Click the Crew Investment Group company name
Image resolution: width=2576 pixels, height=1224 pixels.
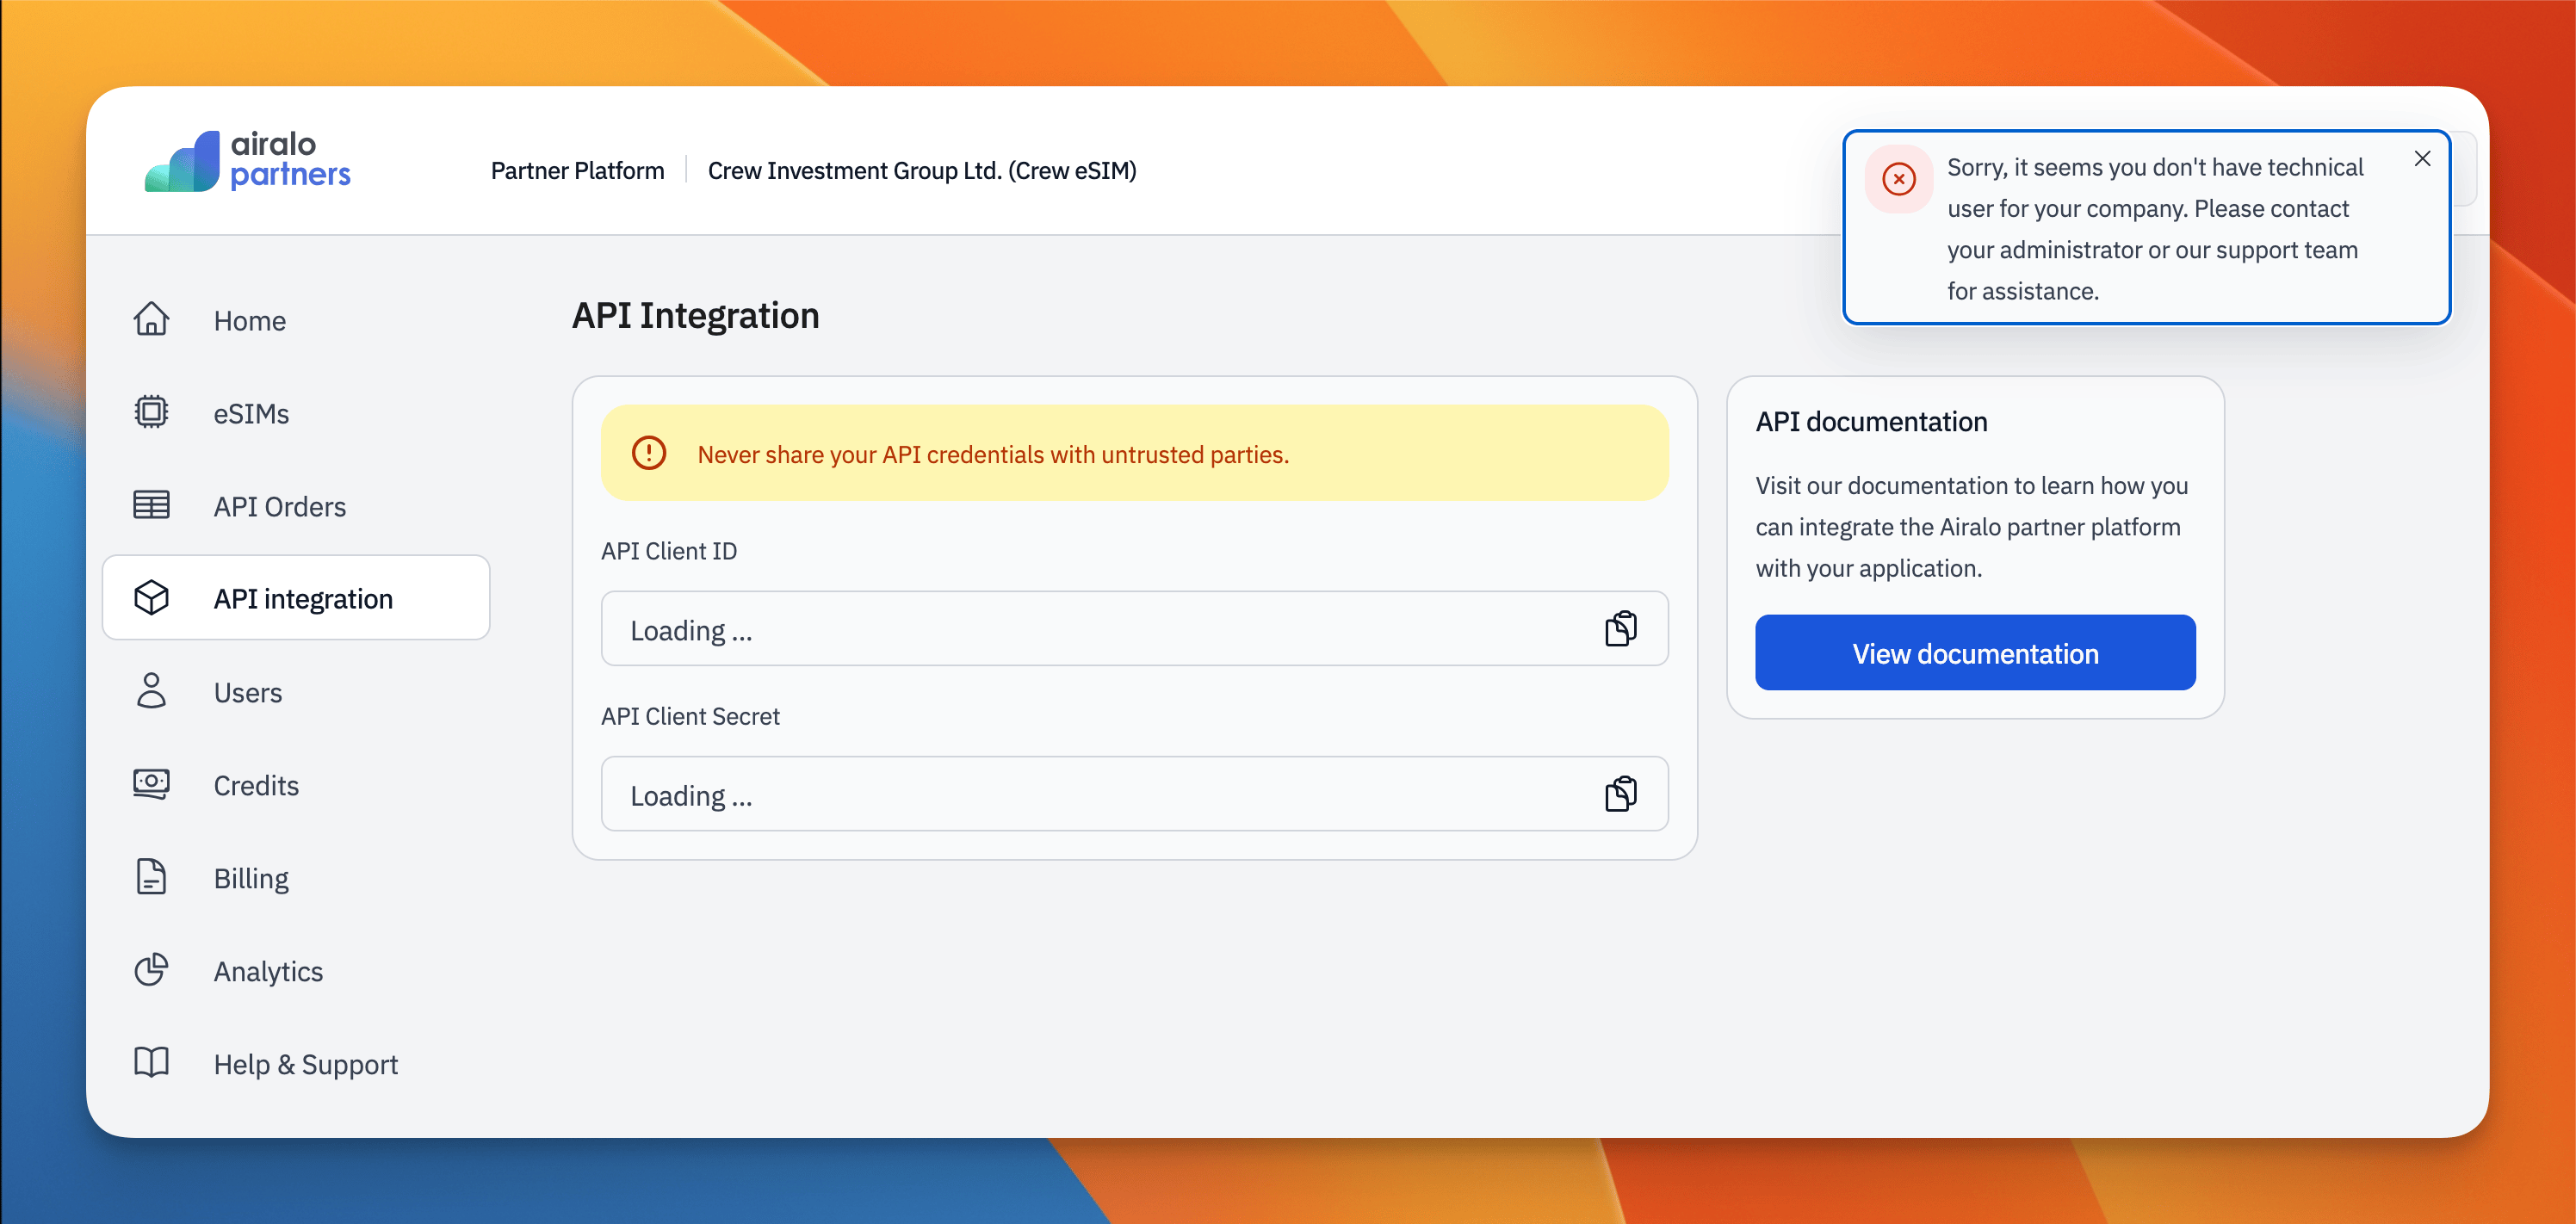(921, 171)
